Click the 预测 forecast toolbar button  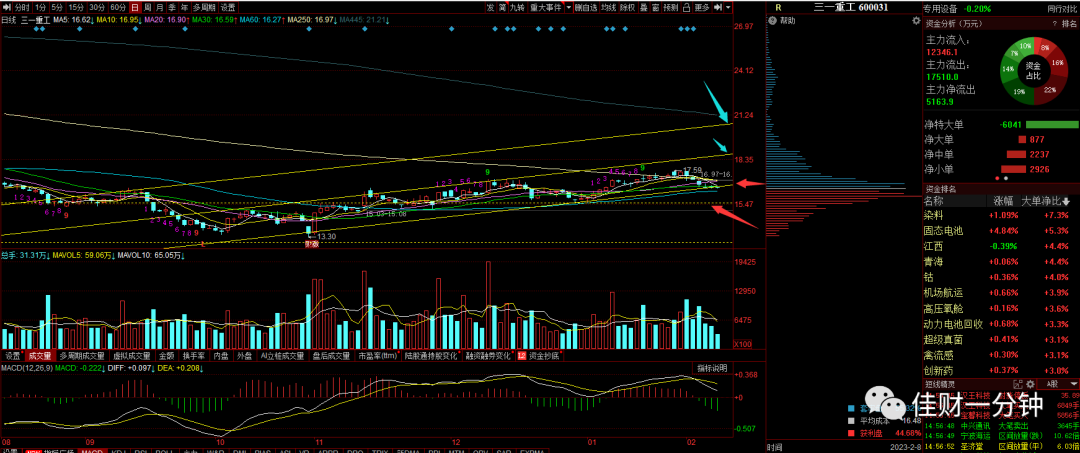pos(671,8)
